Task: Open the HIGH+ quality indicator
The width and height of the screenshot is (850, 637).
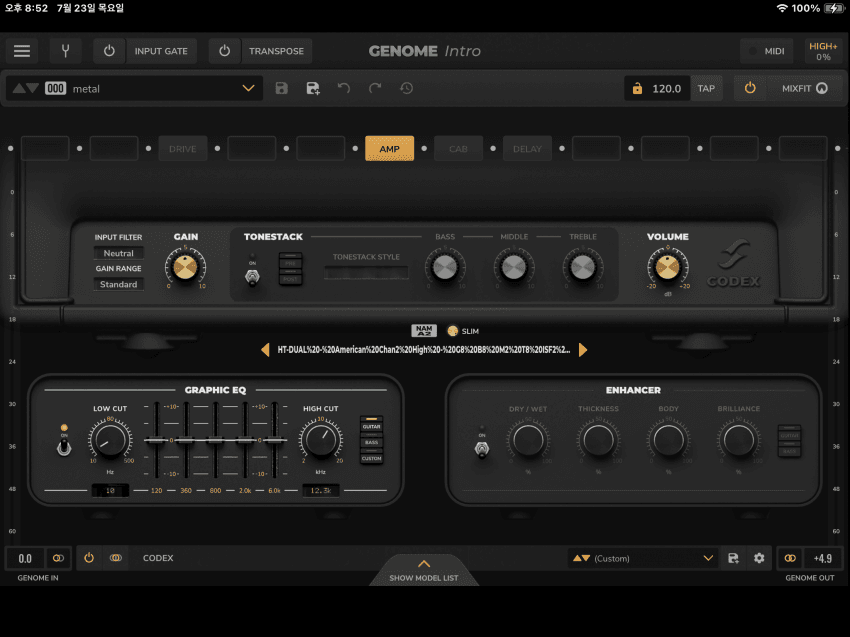Action: coord(823,51)
